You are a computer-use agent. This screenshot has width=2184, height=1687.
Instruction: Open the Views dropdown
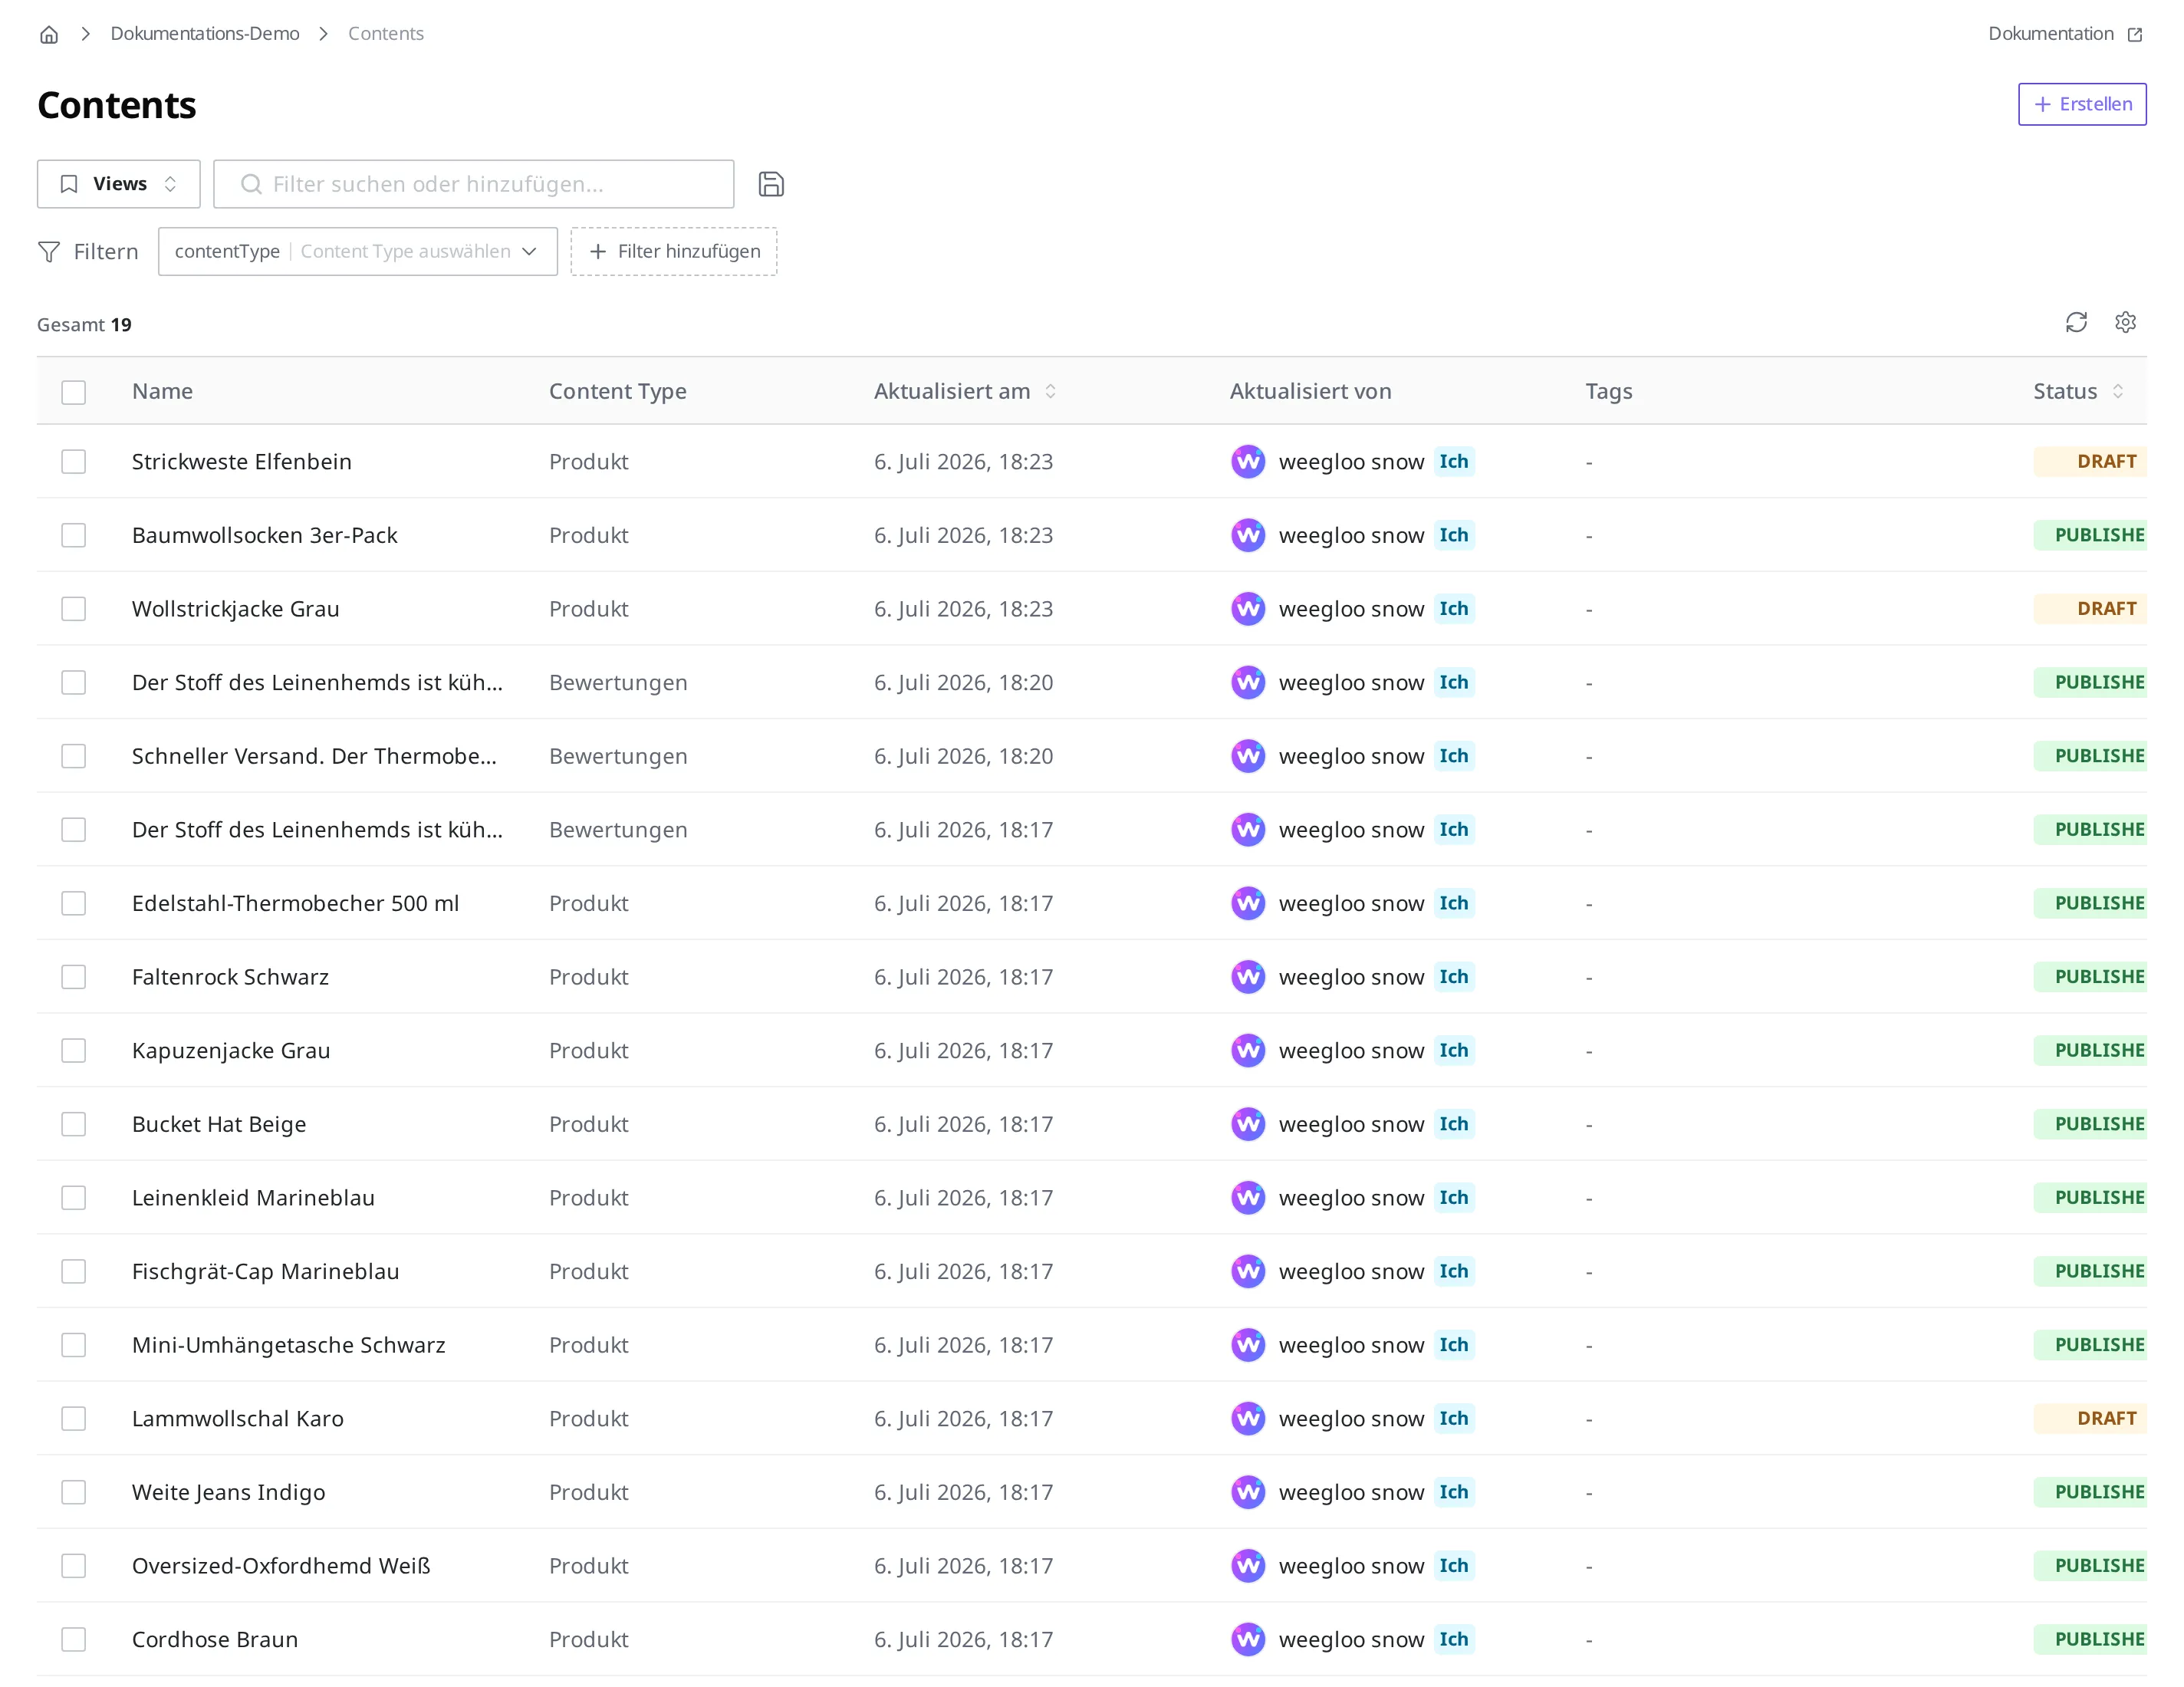coord(119,184)
